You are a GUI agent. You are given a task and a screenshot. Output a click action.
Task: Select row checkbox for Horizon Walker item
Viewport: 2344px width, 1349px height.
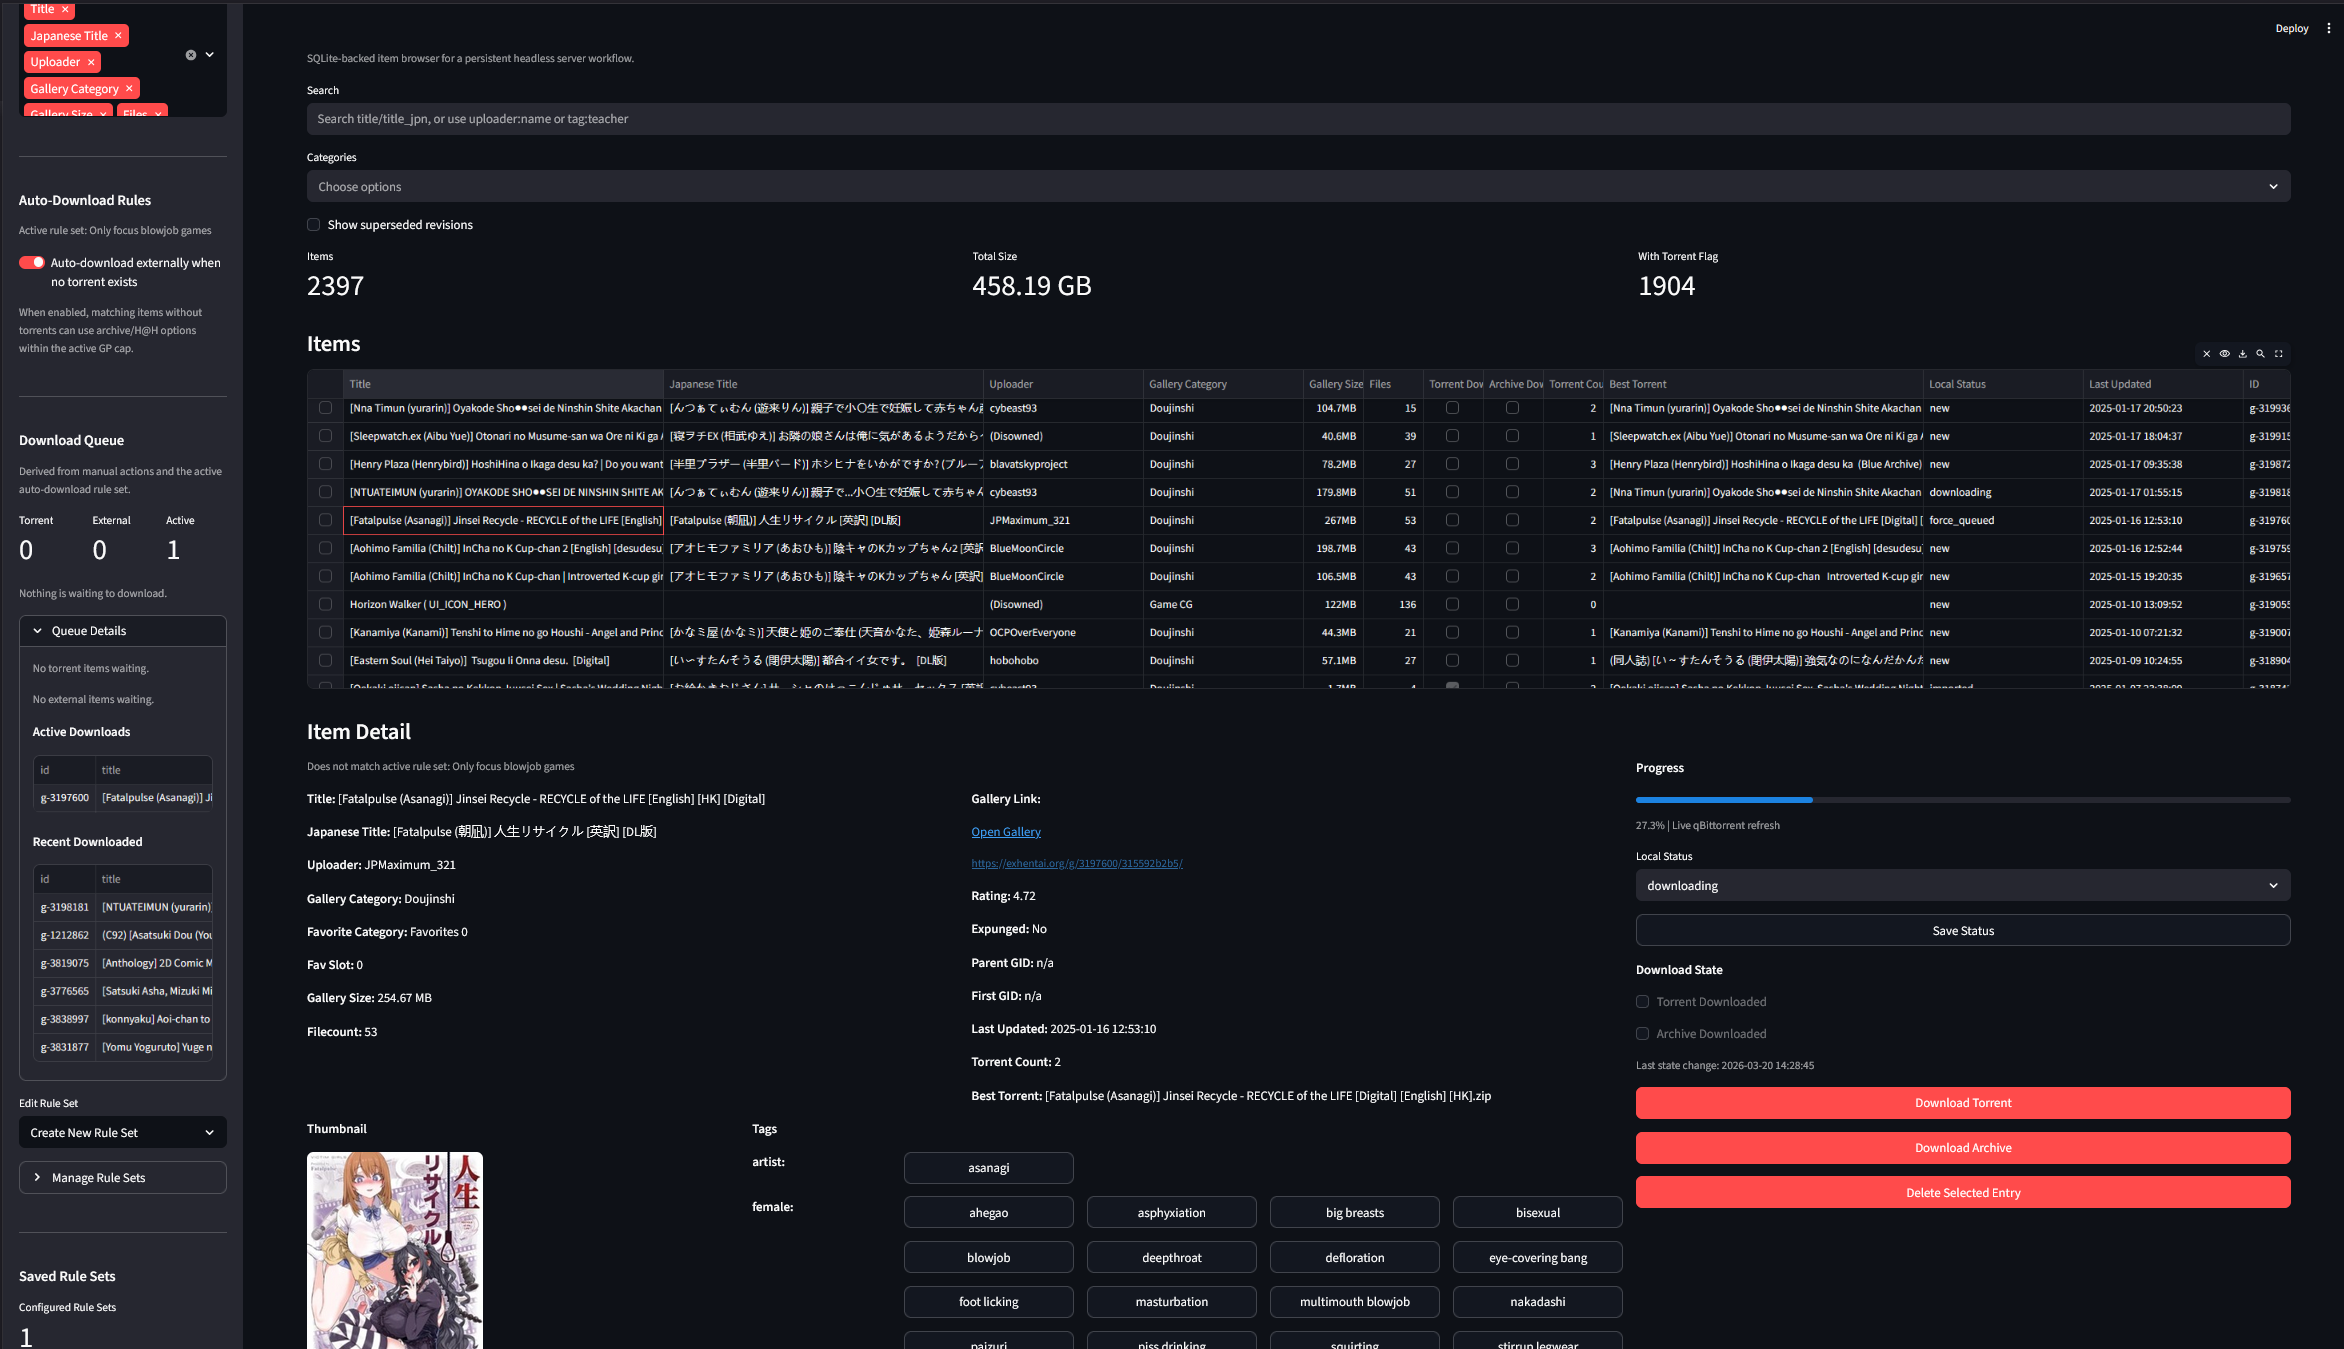[325, 604]
